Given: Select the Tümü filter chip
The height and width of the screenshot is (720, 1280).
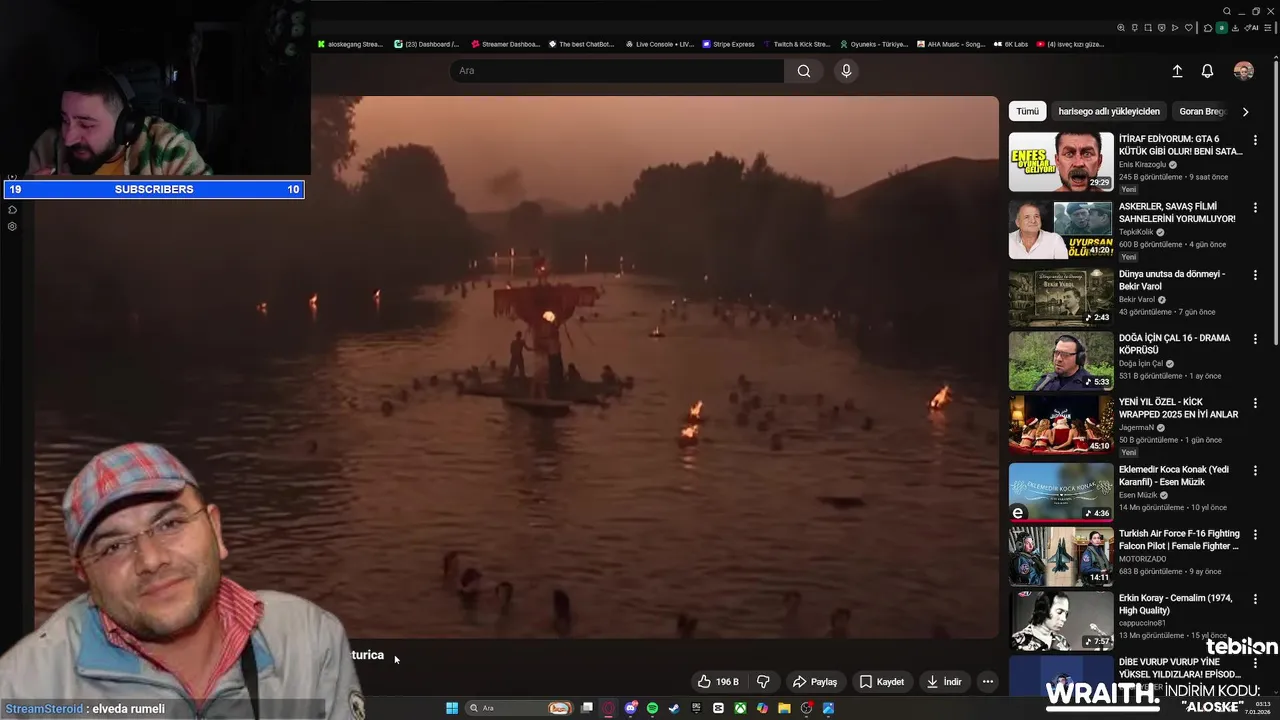Looking at the screenshot, I should (1027, 111).
